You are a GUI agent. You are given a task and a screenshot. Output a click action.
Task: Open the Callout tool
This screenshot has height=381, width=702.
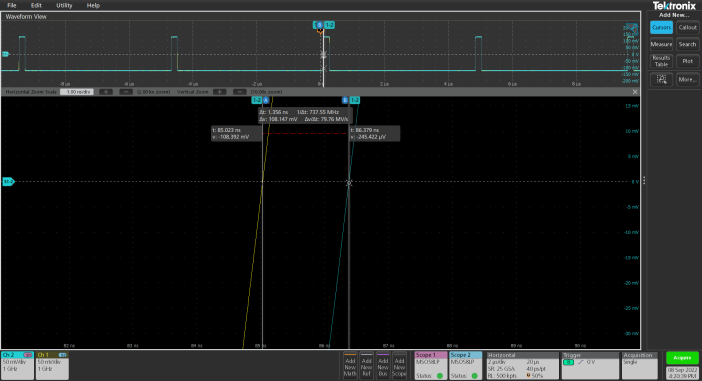click(687, 27)
